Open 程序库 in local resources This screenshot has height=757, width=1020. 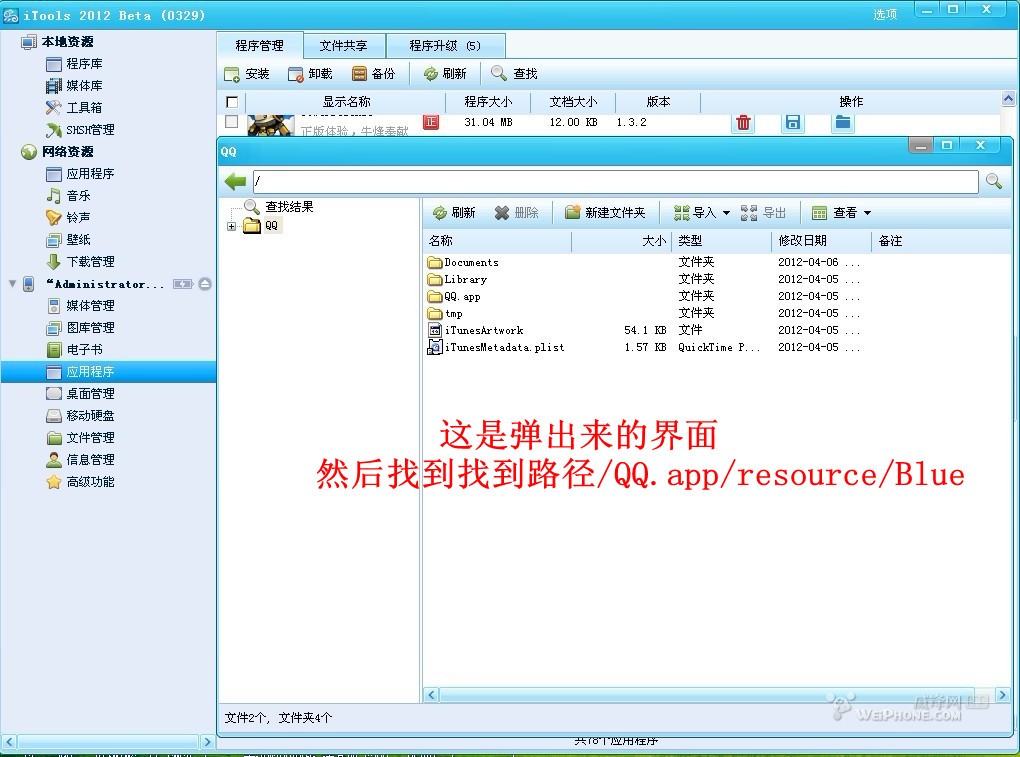(x=74, y=64)
